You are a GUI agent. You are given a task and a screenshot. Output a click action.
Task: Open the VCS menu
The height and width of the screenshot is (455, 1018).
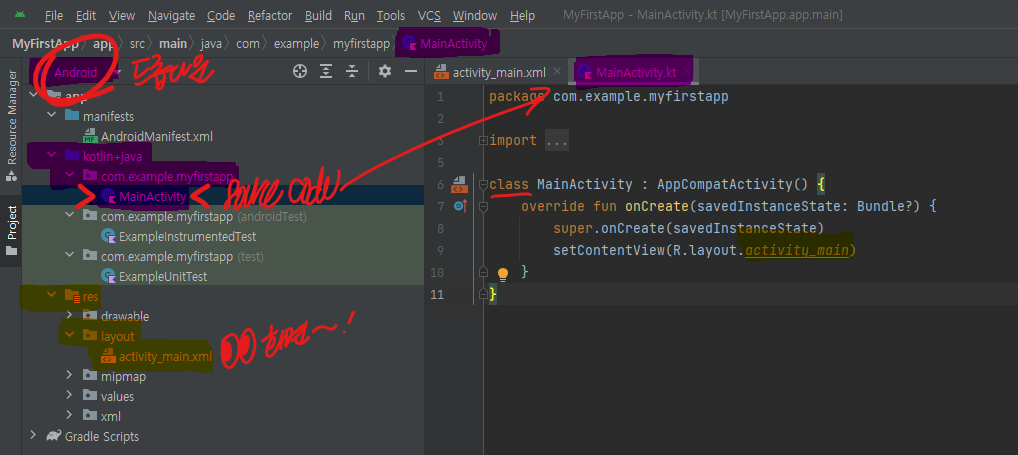[x=429, y=16]
